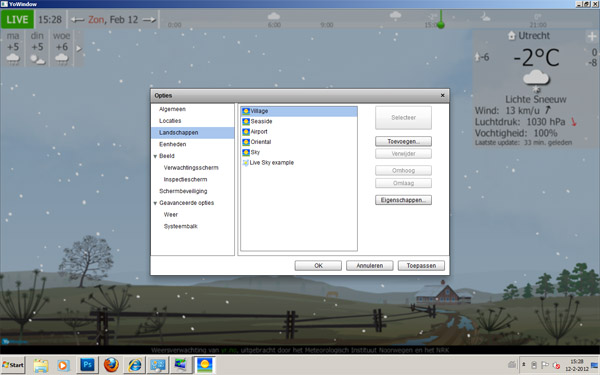
Task: Click the add location plus icon
Action: point(592,36)
